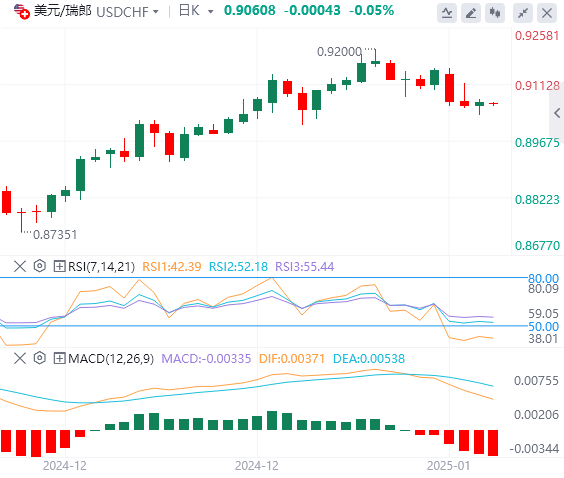The width and height of the screenshot is (564, 478).
Task: Remove the RSI indicator panel
Action: 20,267
